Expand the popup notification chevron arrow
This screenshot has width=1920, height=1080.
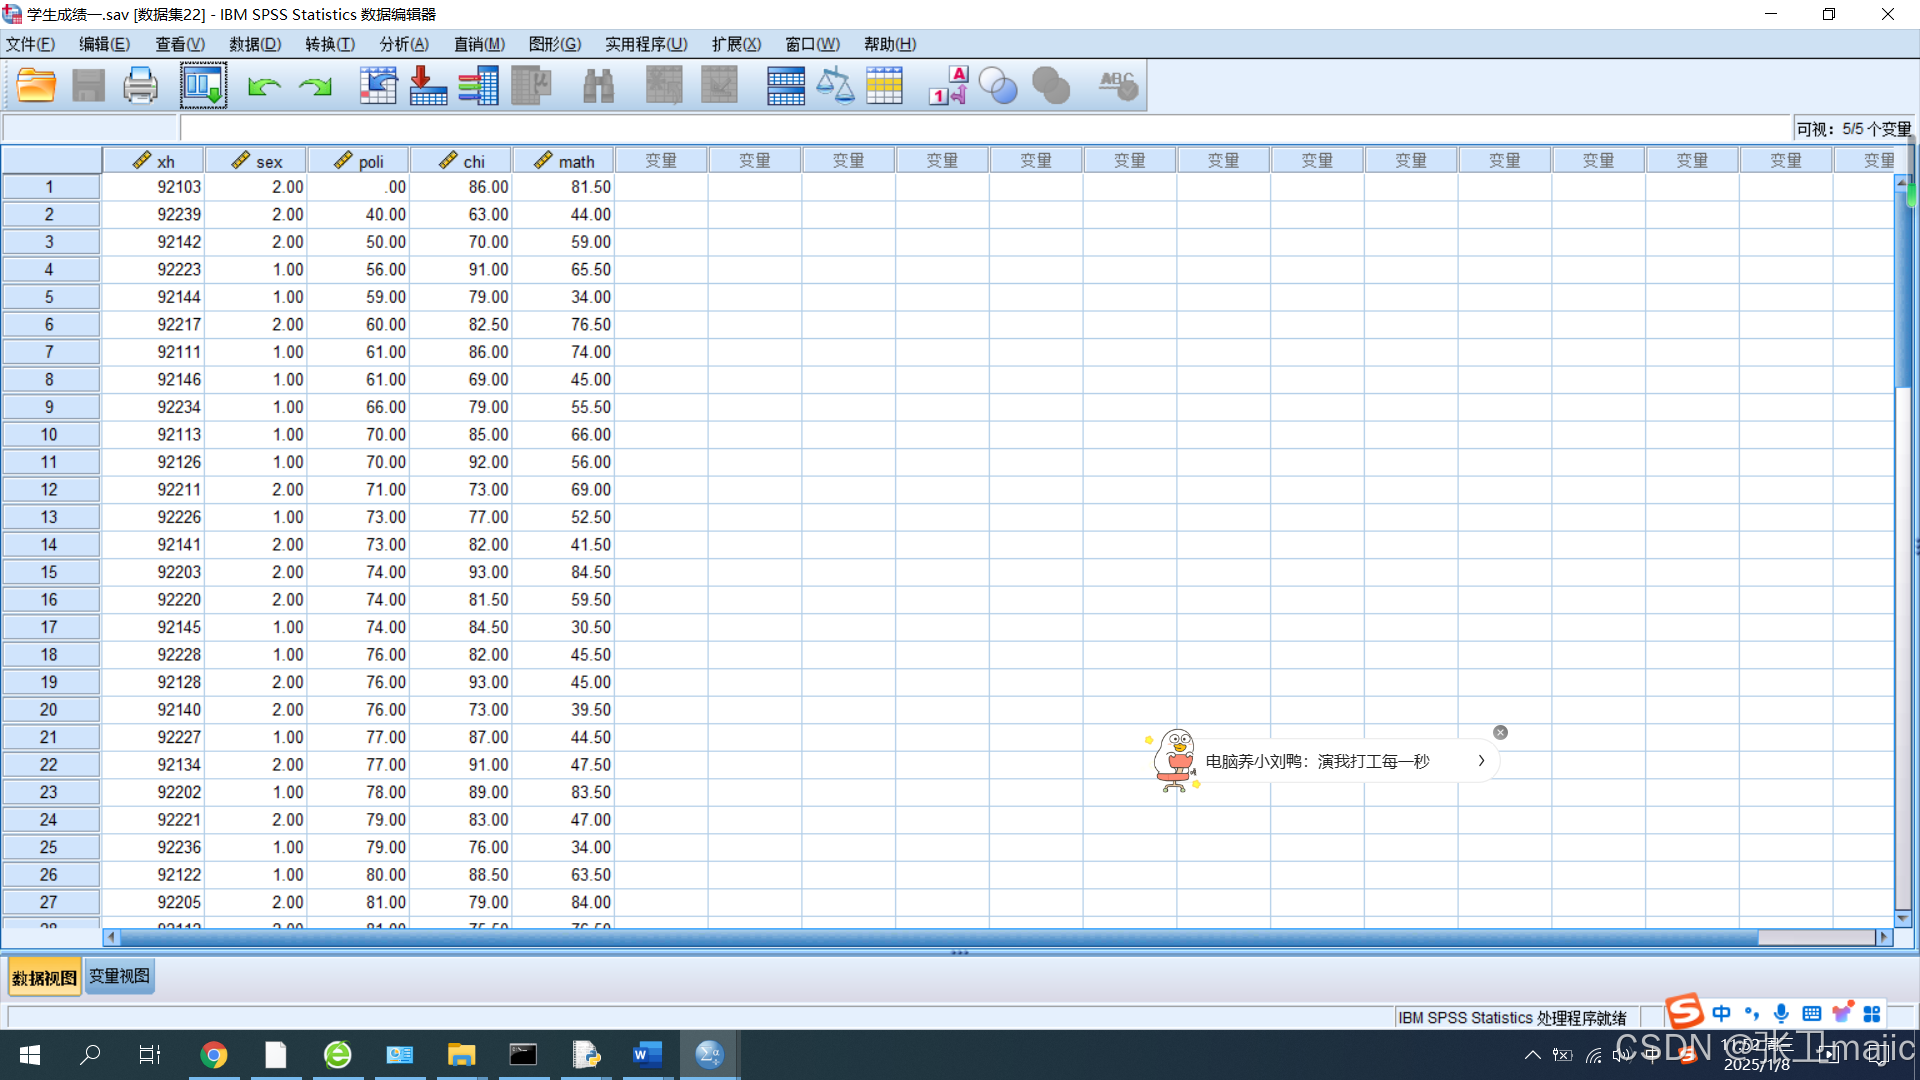tap(1481, 761)
